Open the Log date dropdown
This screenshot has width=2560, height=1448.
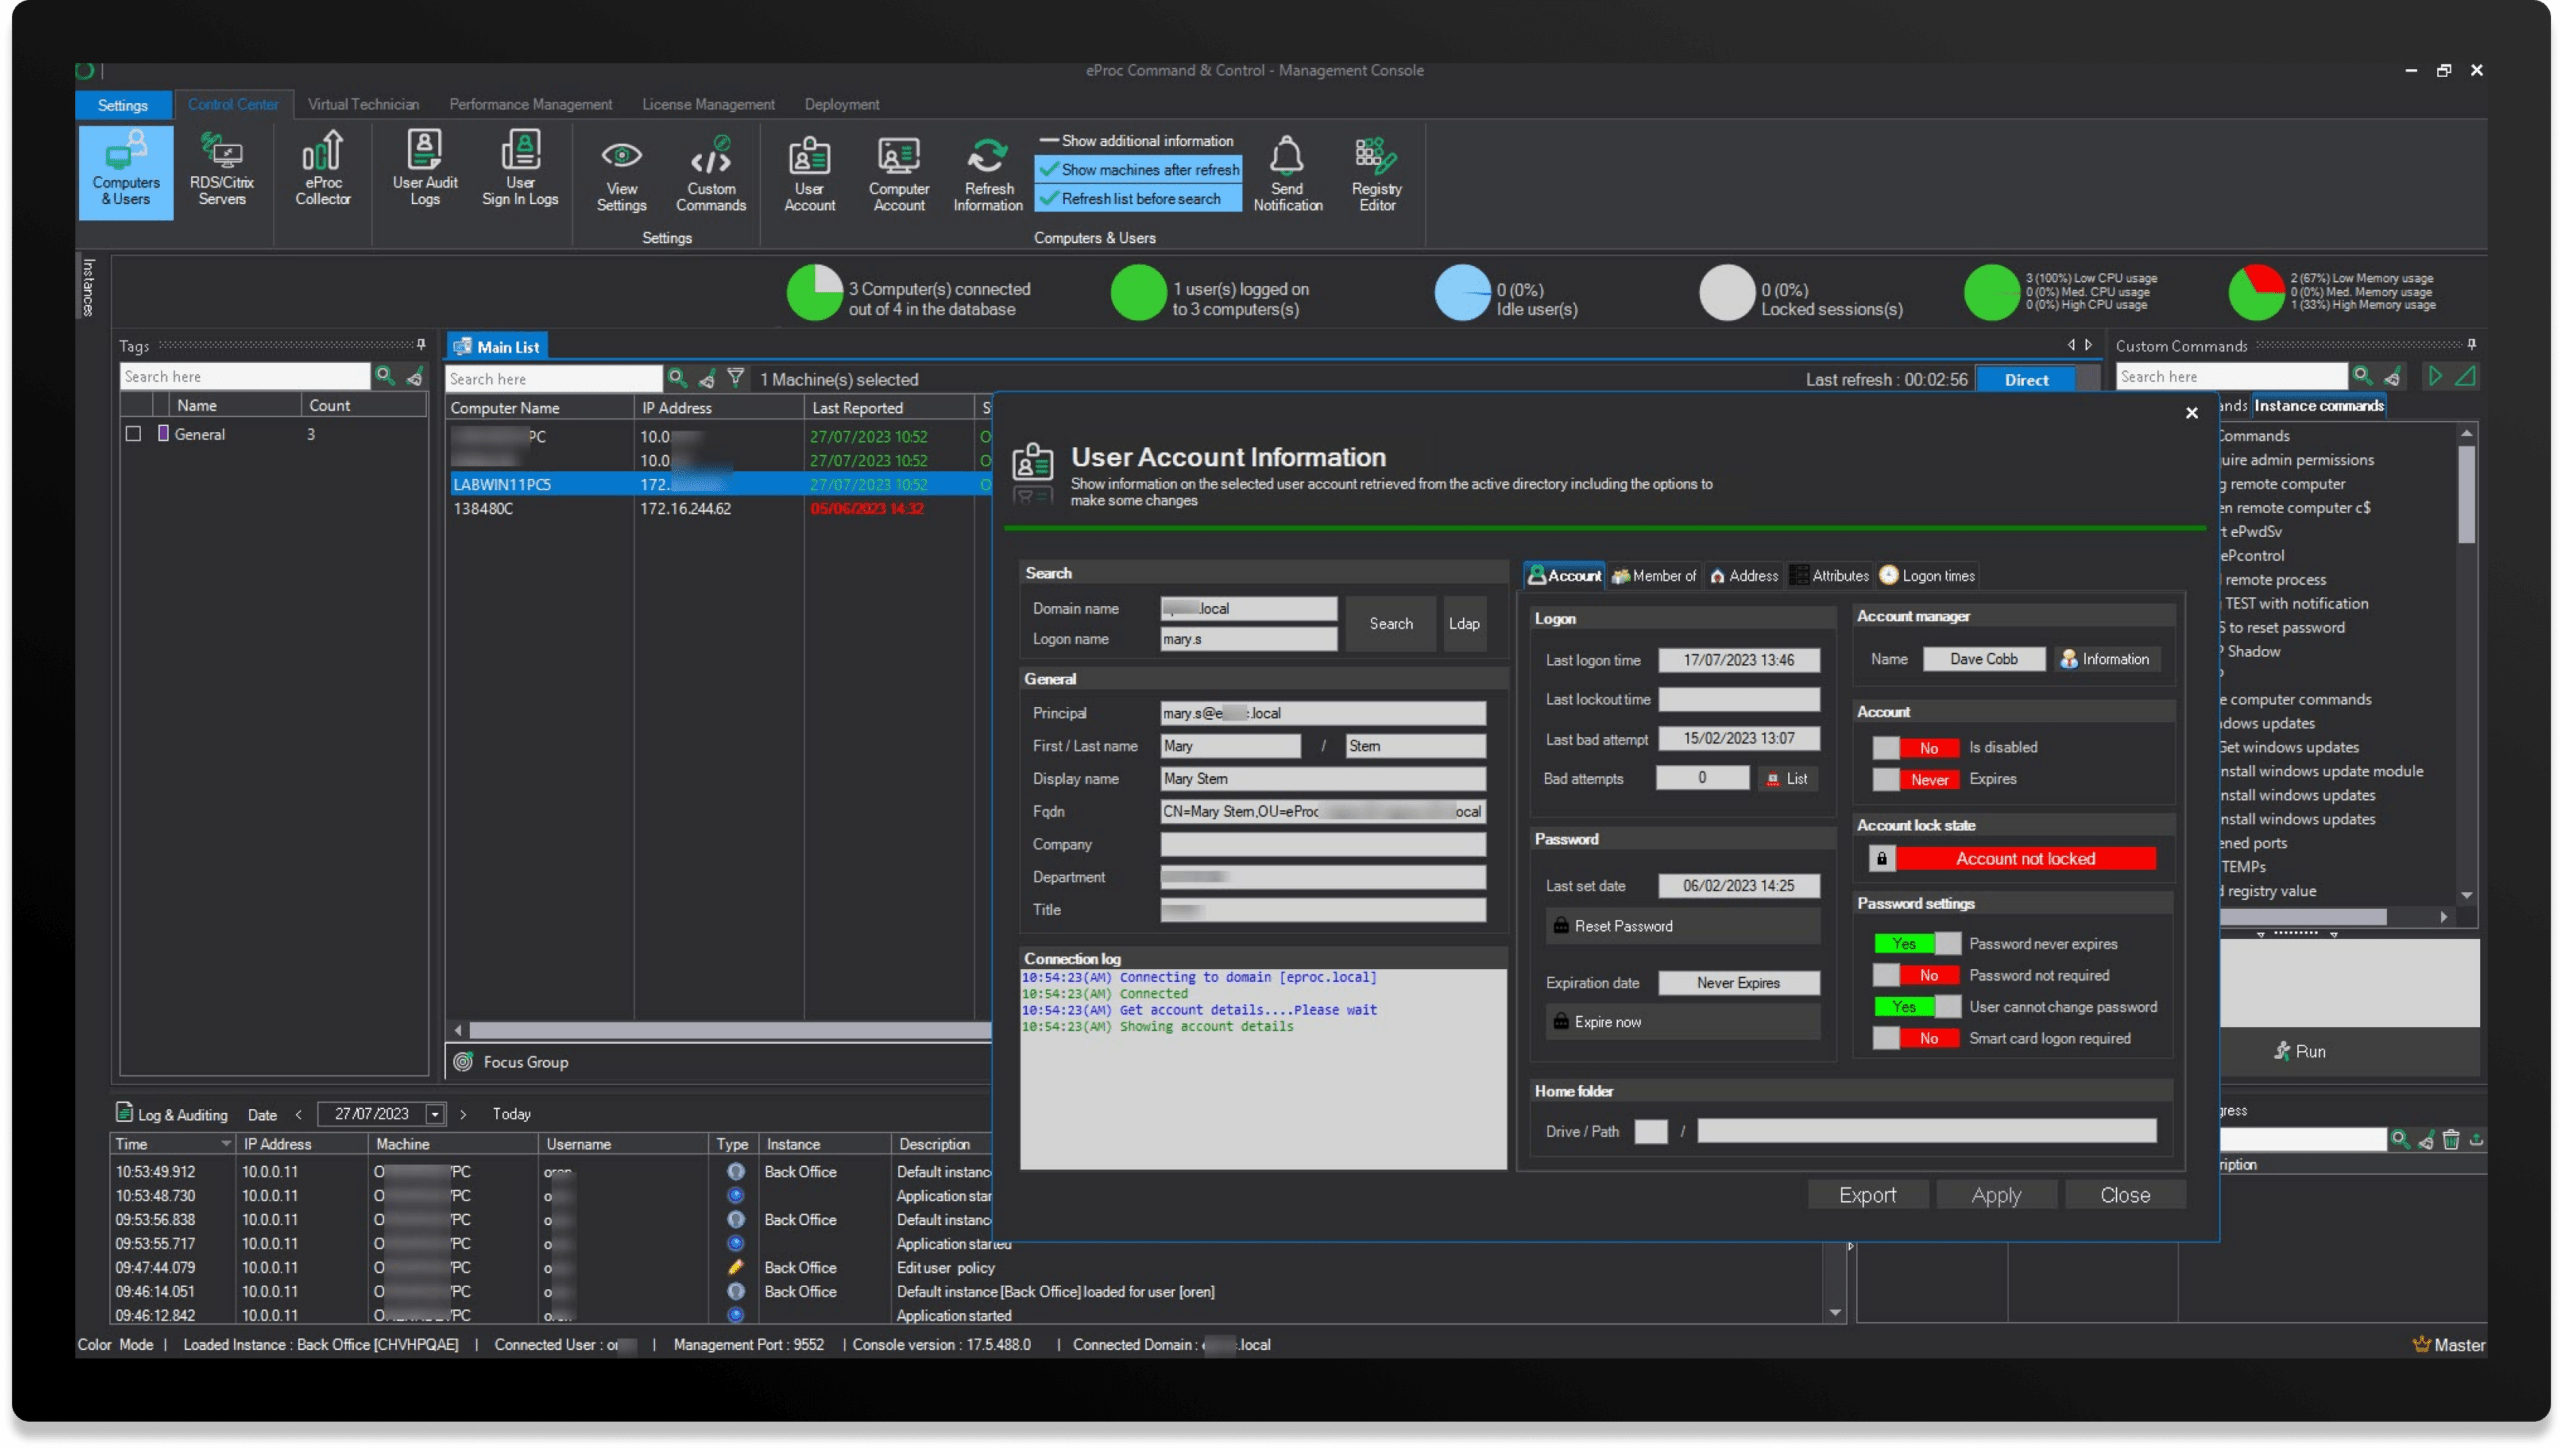pyautogui.click(x=435, y=1114)
